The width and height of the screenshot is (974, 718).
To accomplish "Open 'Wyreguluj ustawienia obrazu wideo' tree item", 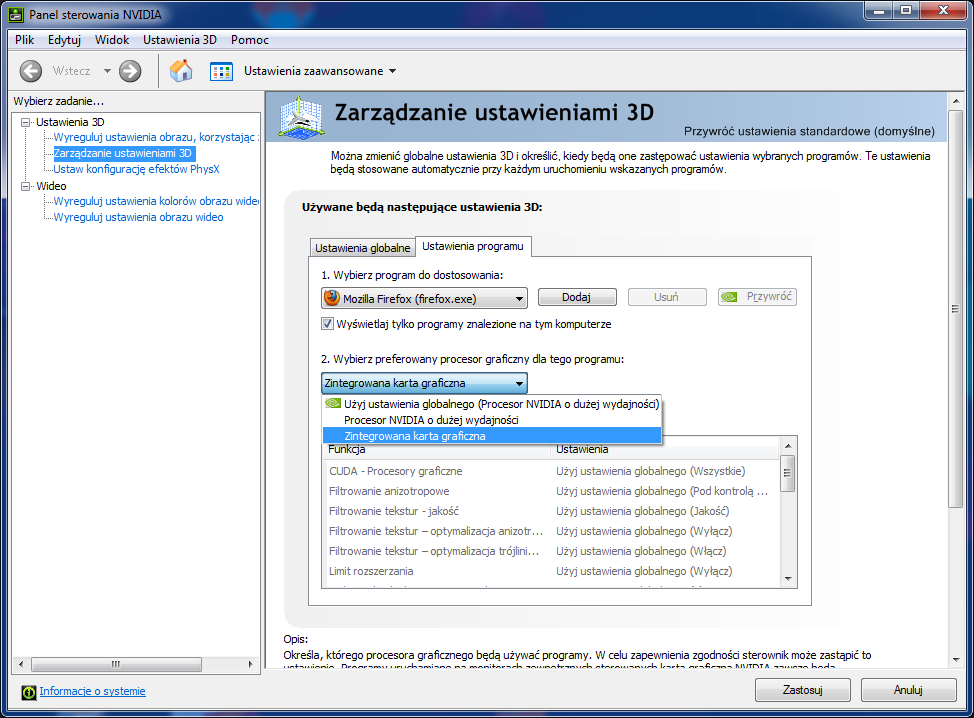I will click(x=139, y=217).
